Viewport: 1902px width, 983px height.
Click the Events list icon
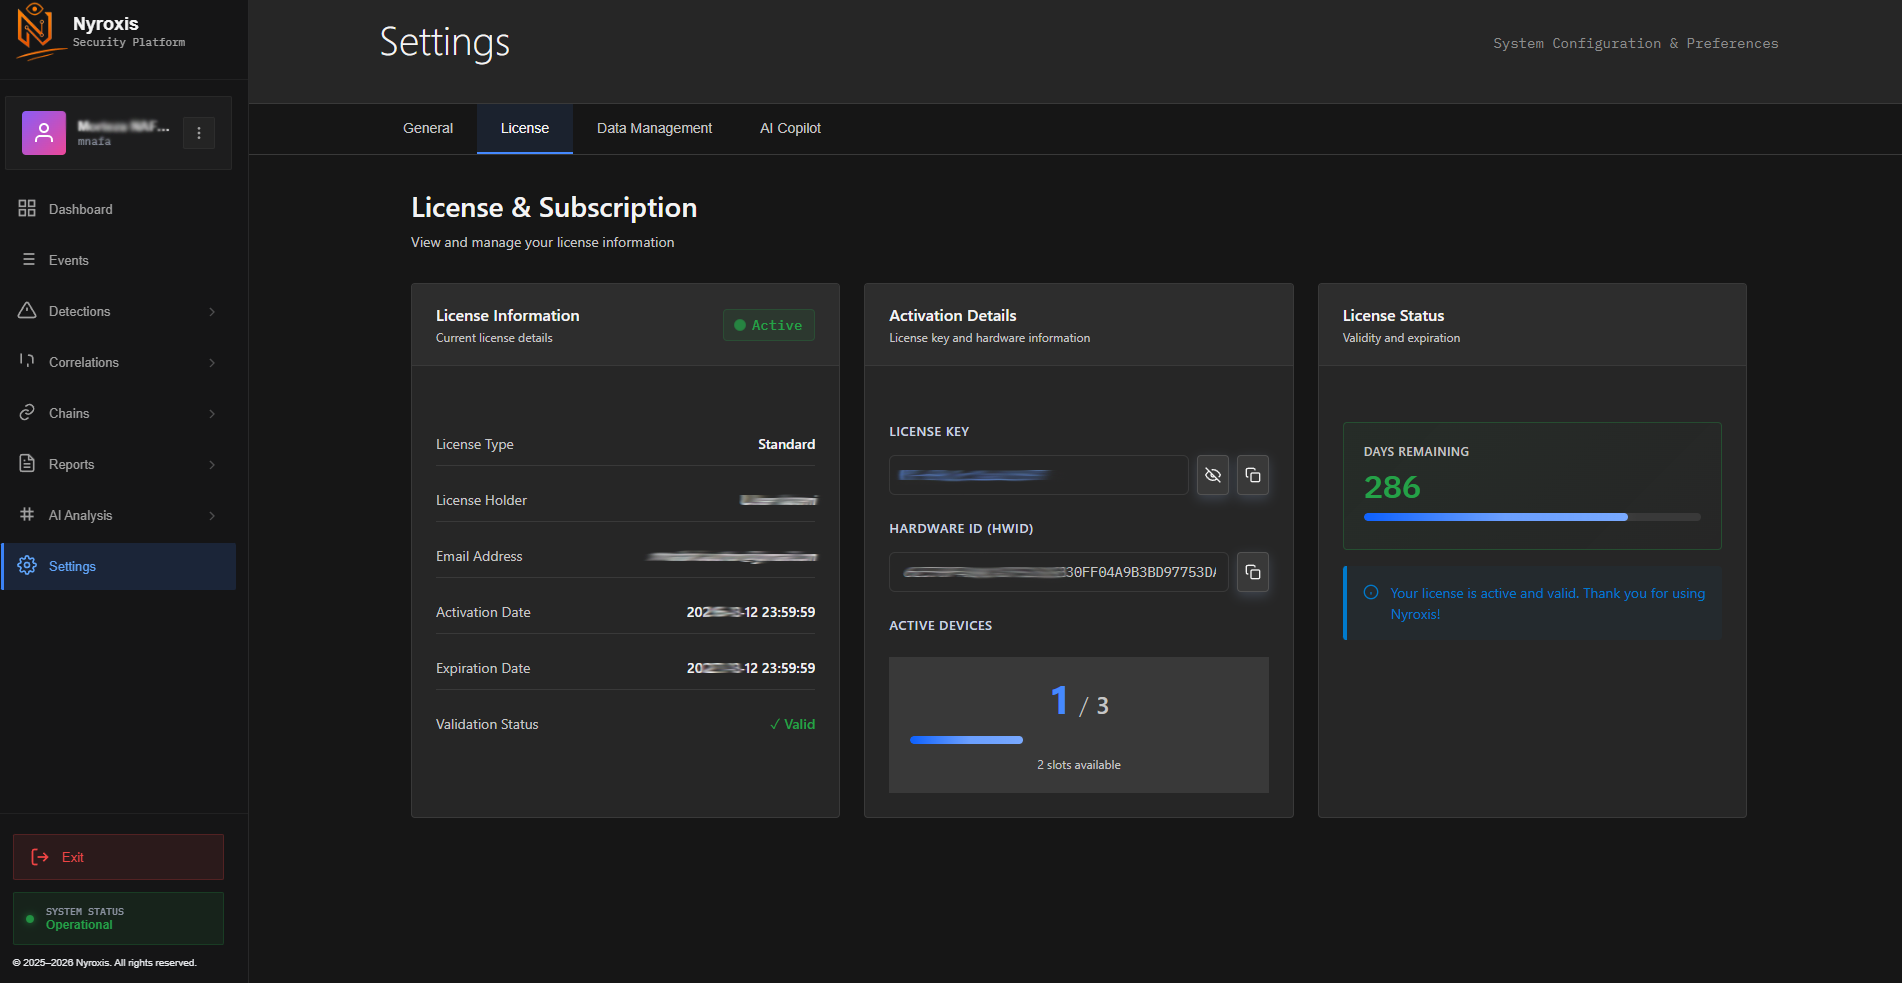[x=28, y=259]
